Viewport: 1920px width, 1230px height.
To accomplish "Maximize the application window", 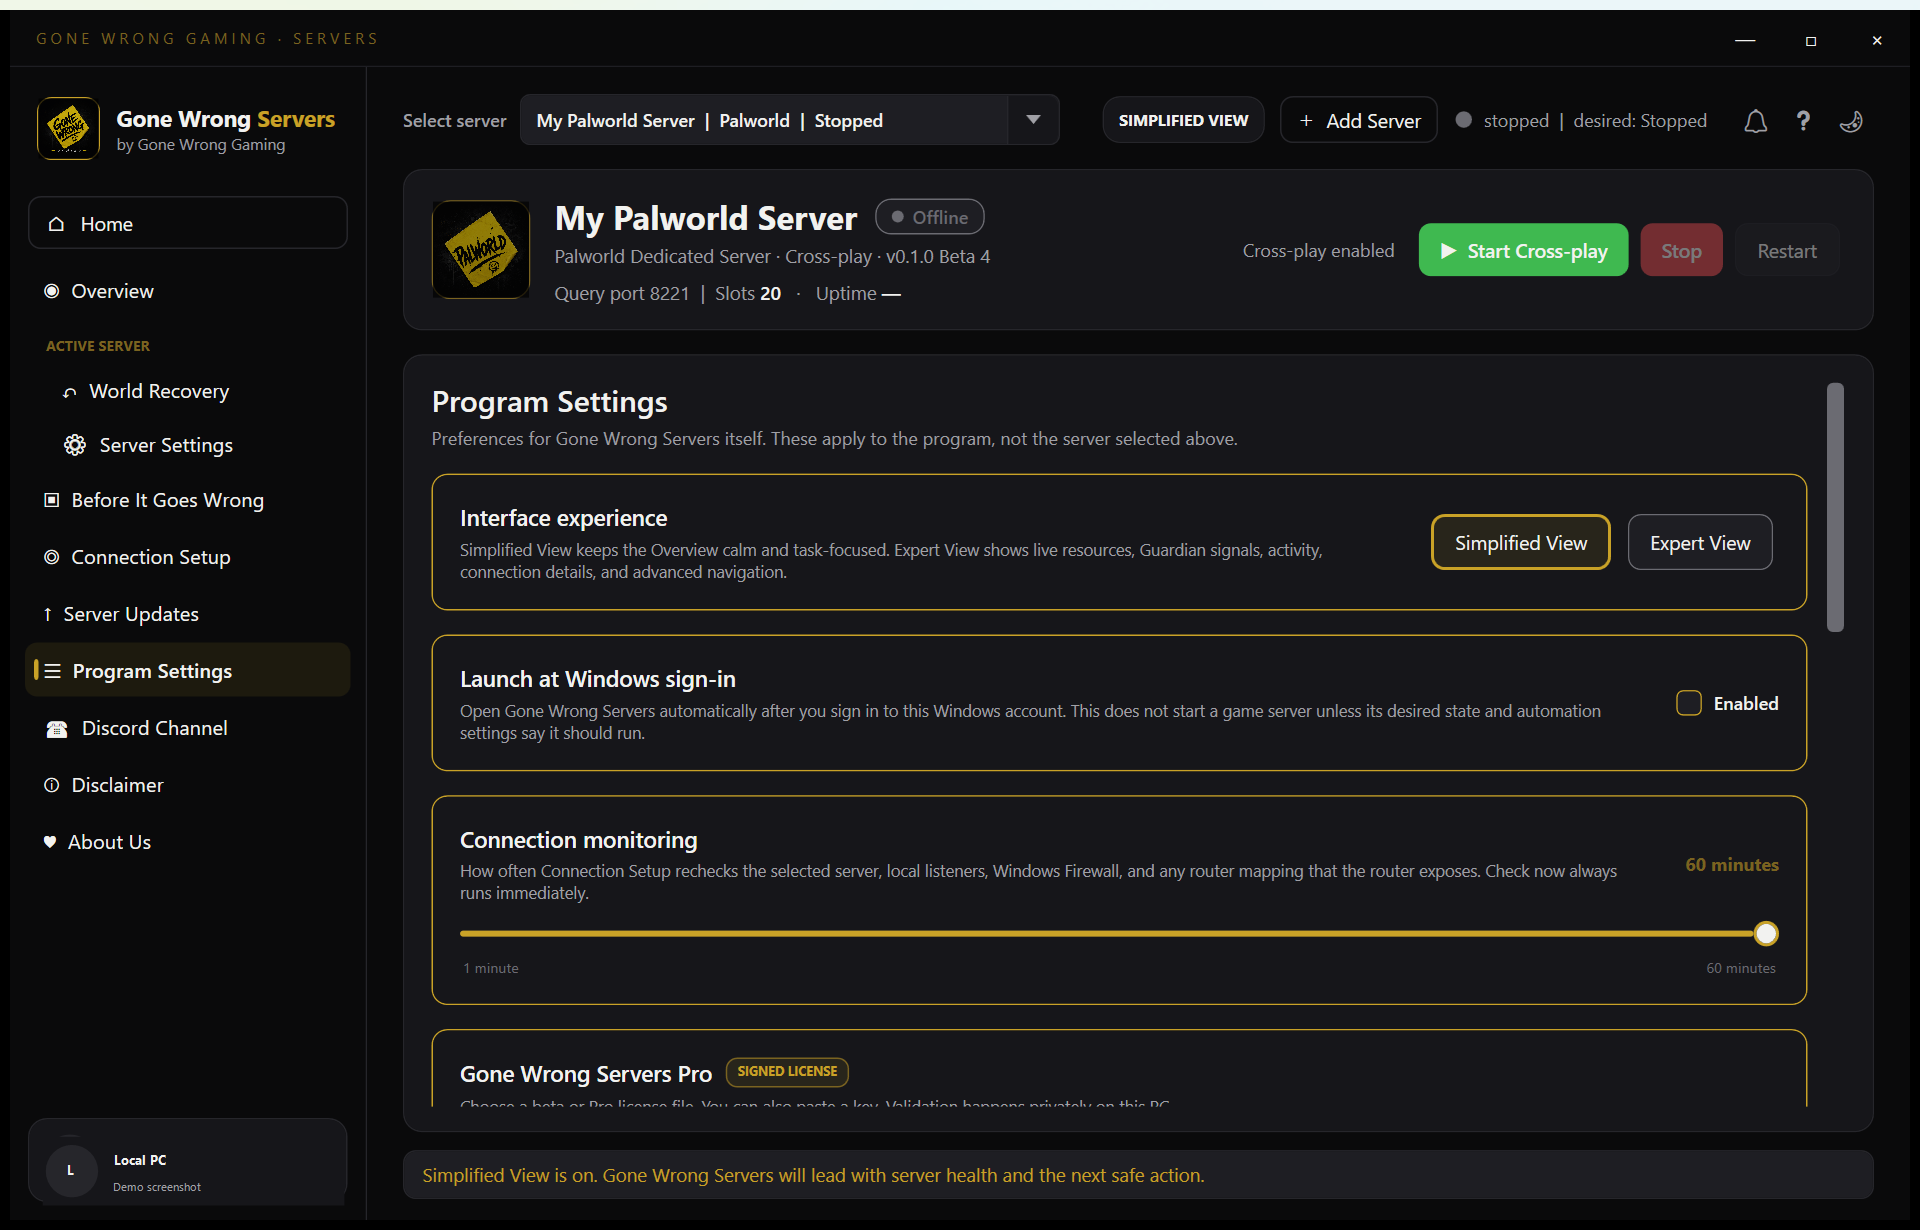I will (x=1811, y=41).
